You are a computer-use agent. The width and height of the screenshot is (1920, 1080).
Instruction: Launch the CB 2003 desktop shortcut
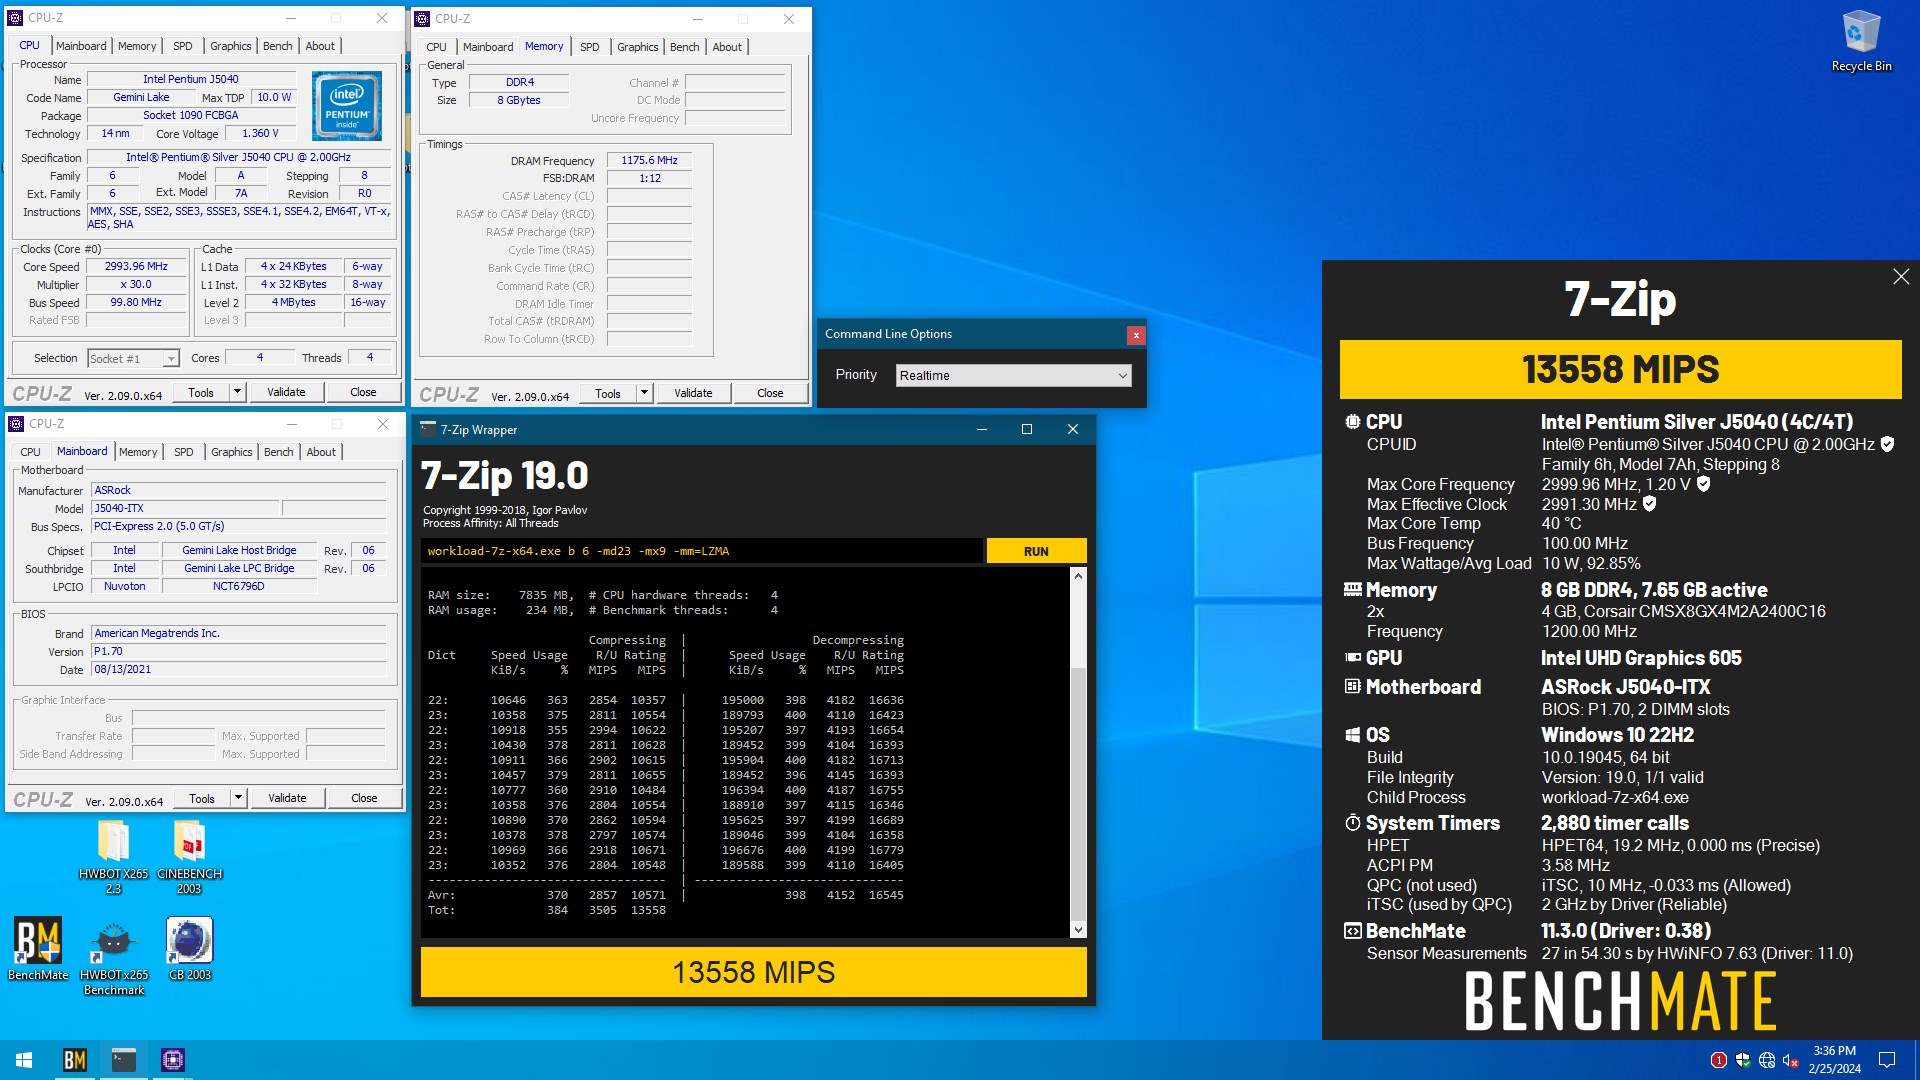(x=189, y=949)
